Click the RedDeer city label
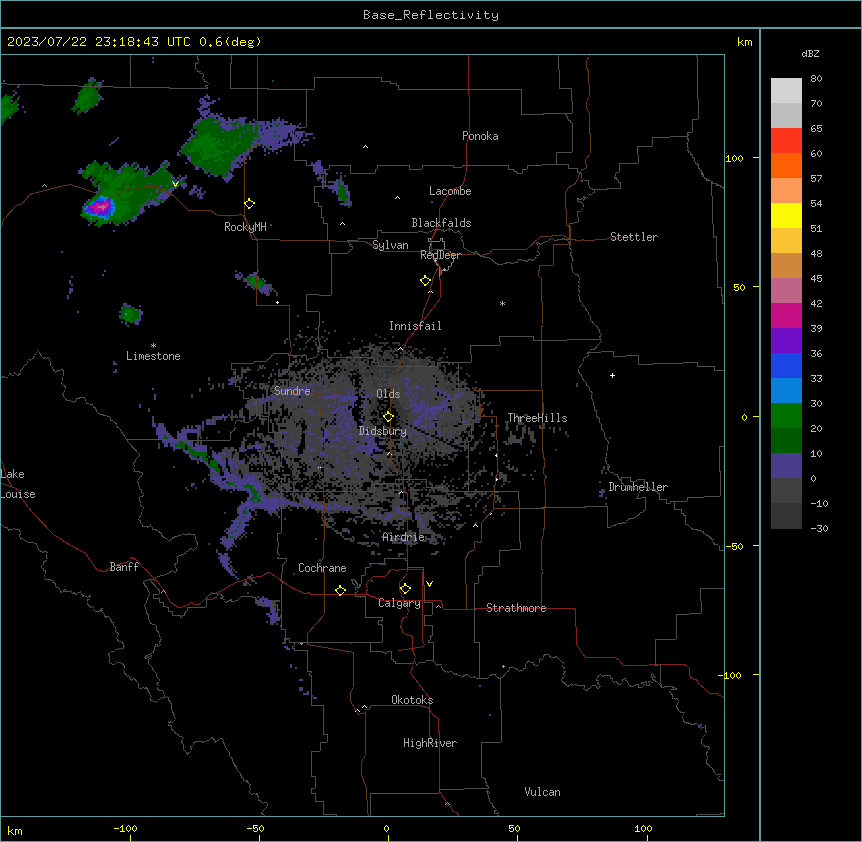 click(440, 255)
